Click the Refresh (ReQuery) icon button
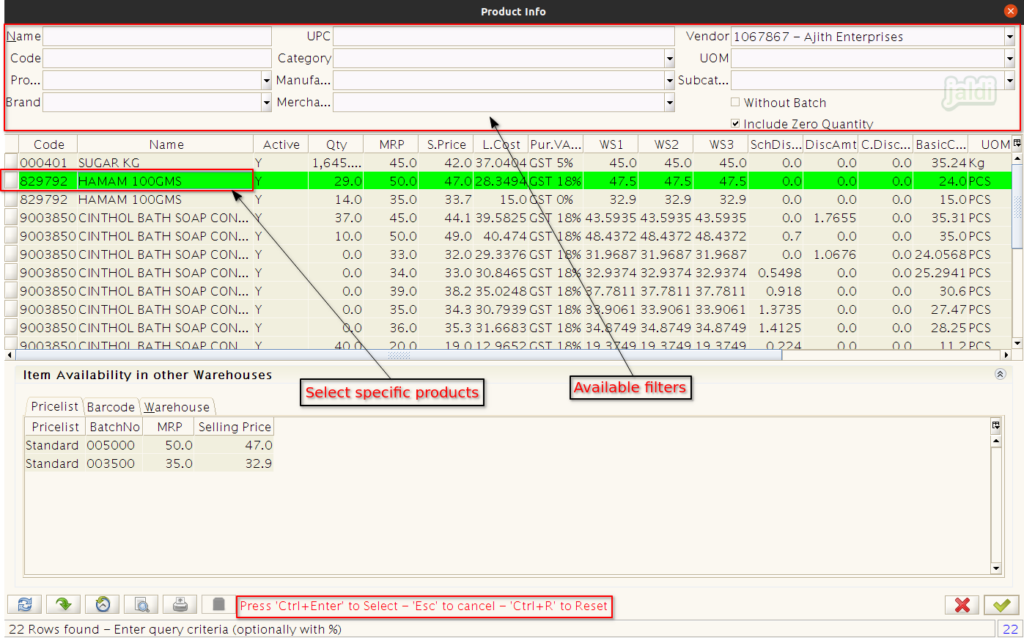This screenshot has width=1024, height=638. pos(24,605)
